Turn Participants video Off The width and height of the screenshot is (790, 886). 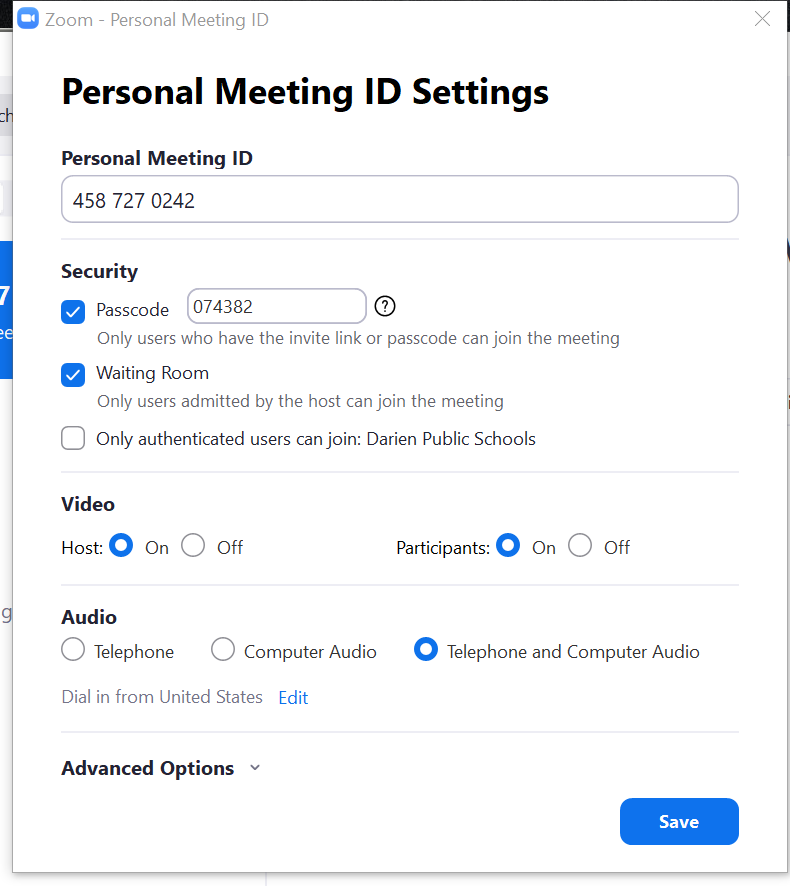(580, 546)
